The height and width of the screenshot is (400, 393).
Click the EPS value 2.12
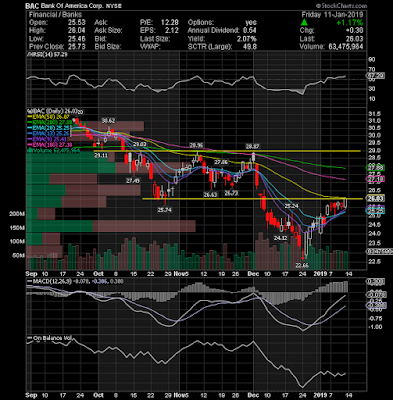point(171,31)
